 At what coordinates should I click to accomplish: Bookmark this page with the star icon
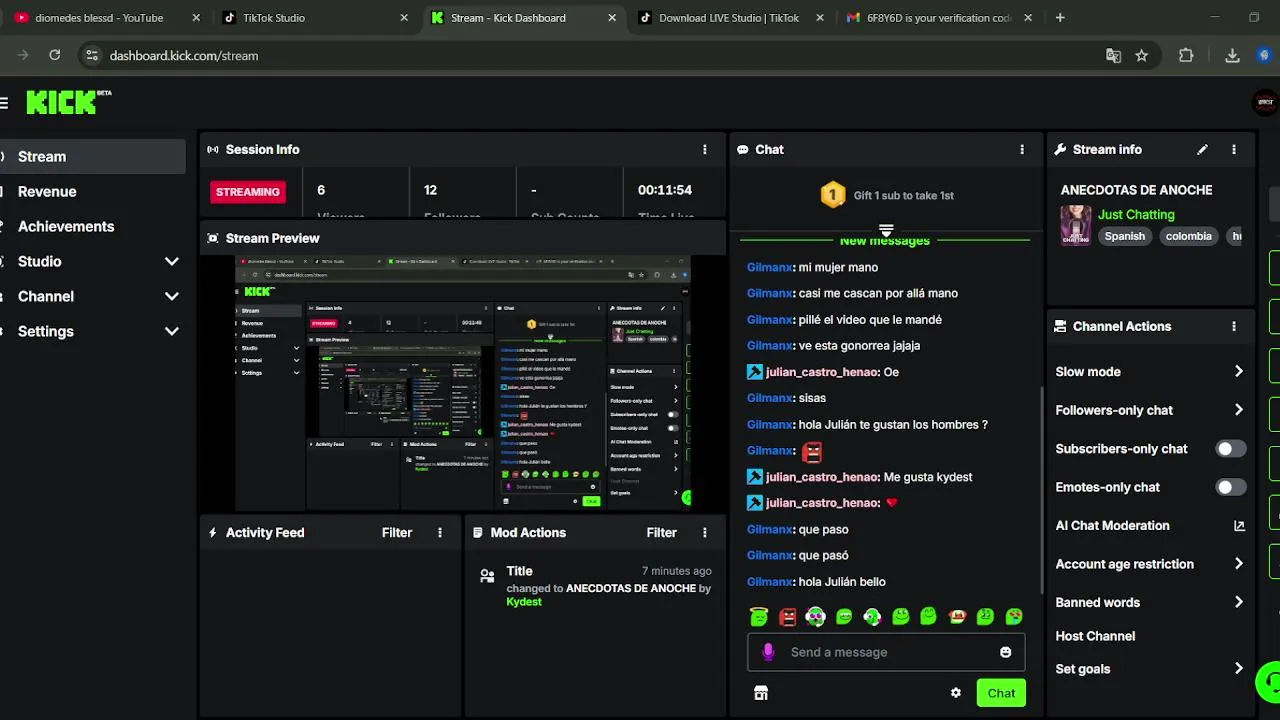pos(1142,56)
